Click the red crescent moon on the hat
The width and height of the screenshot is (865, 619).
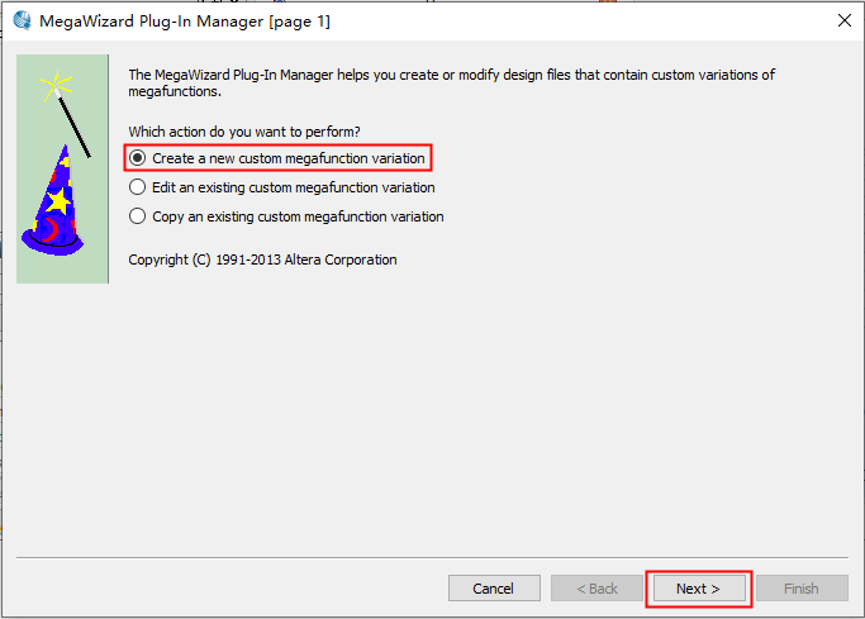[x=49, y=232]
